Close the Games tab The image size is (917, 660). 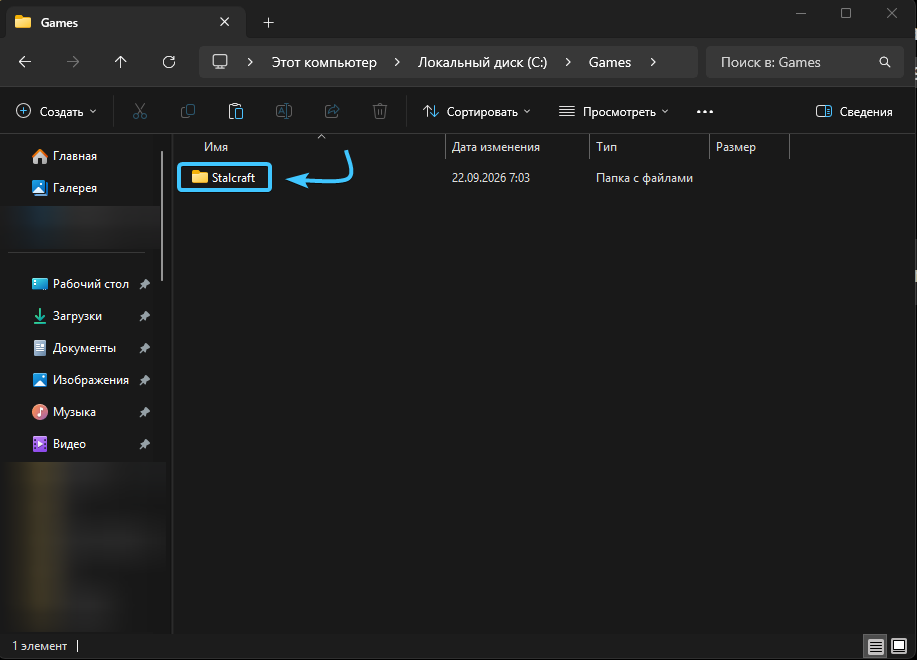tap(225, 22)
